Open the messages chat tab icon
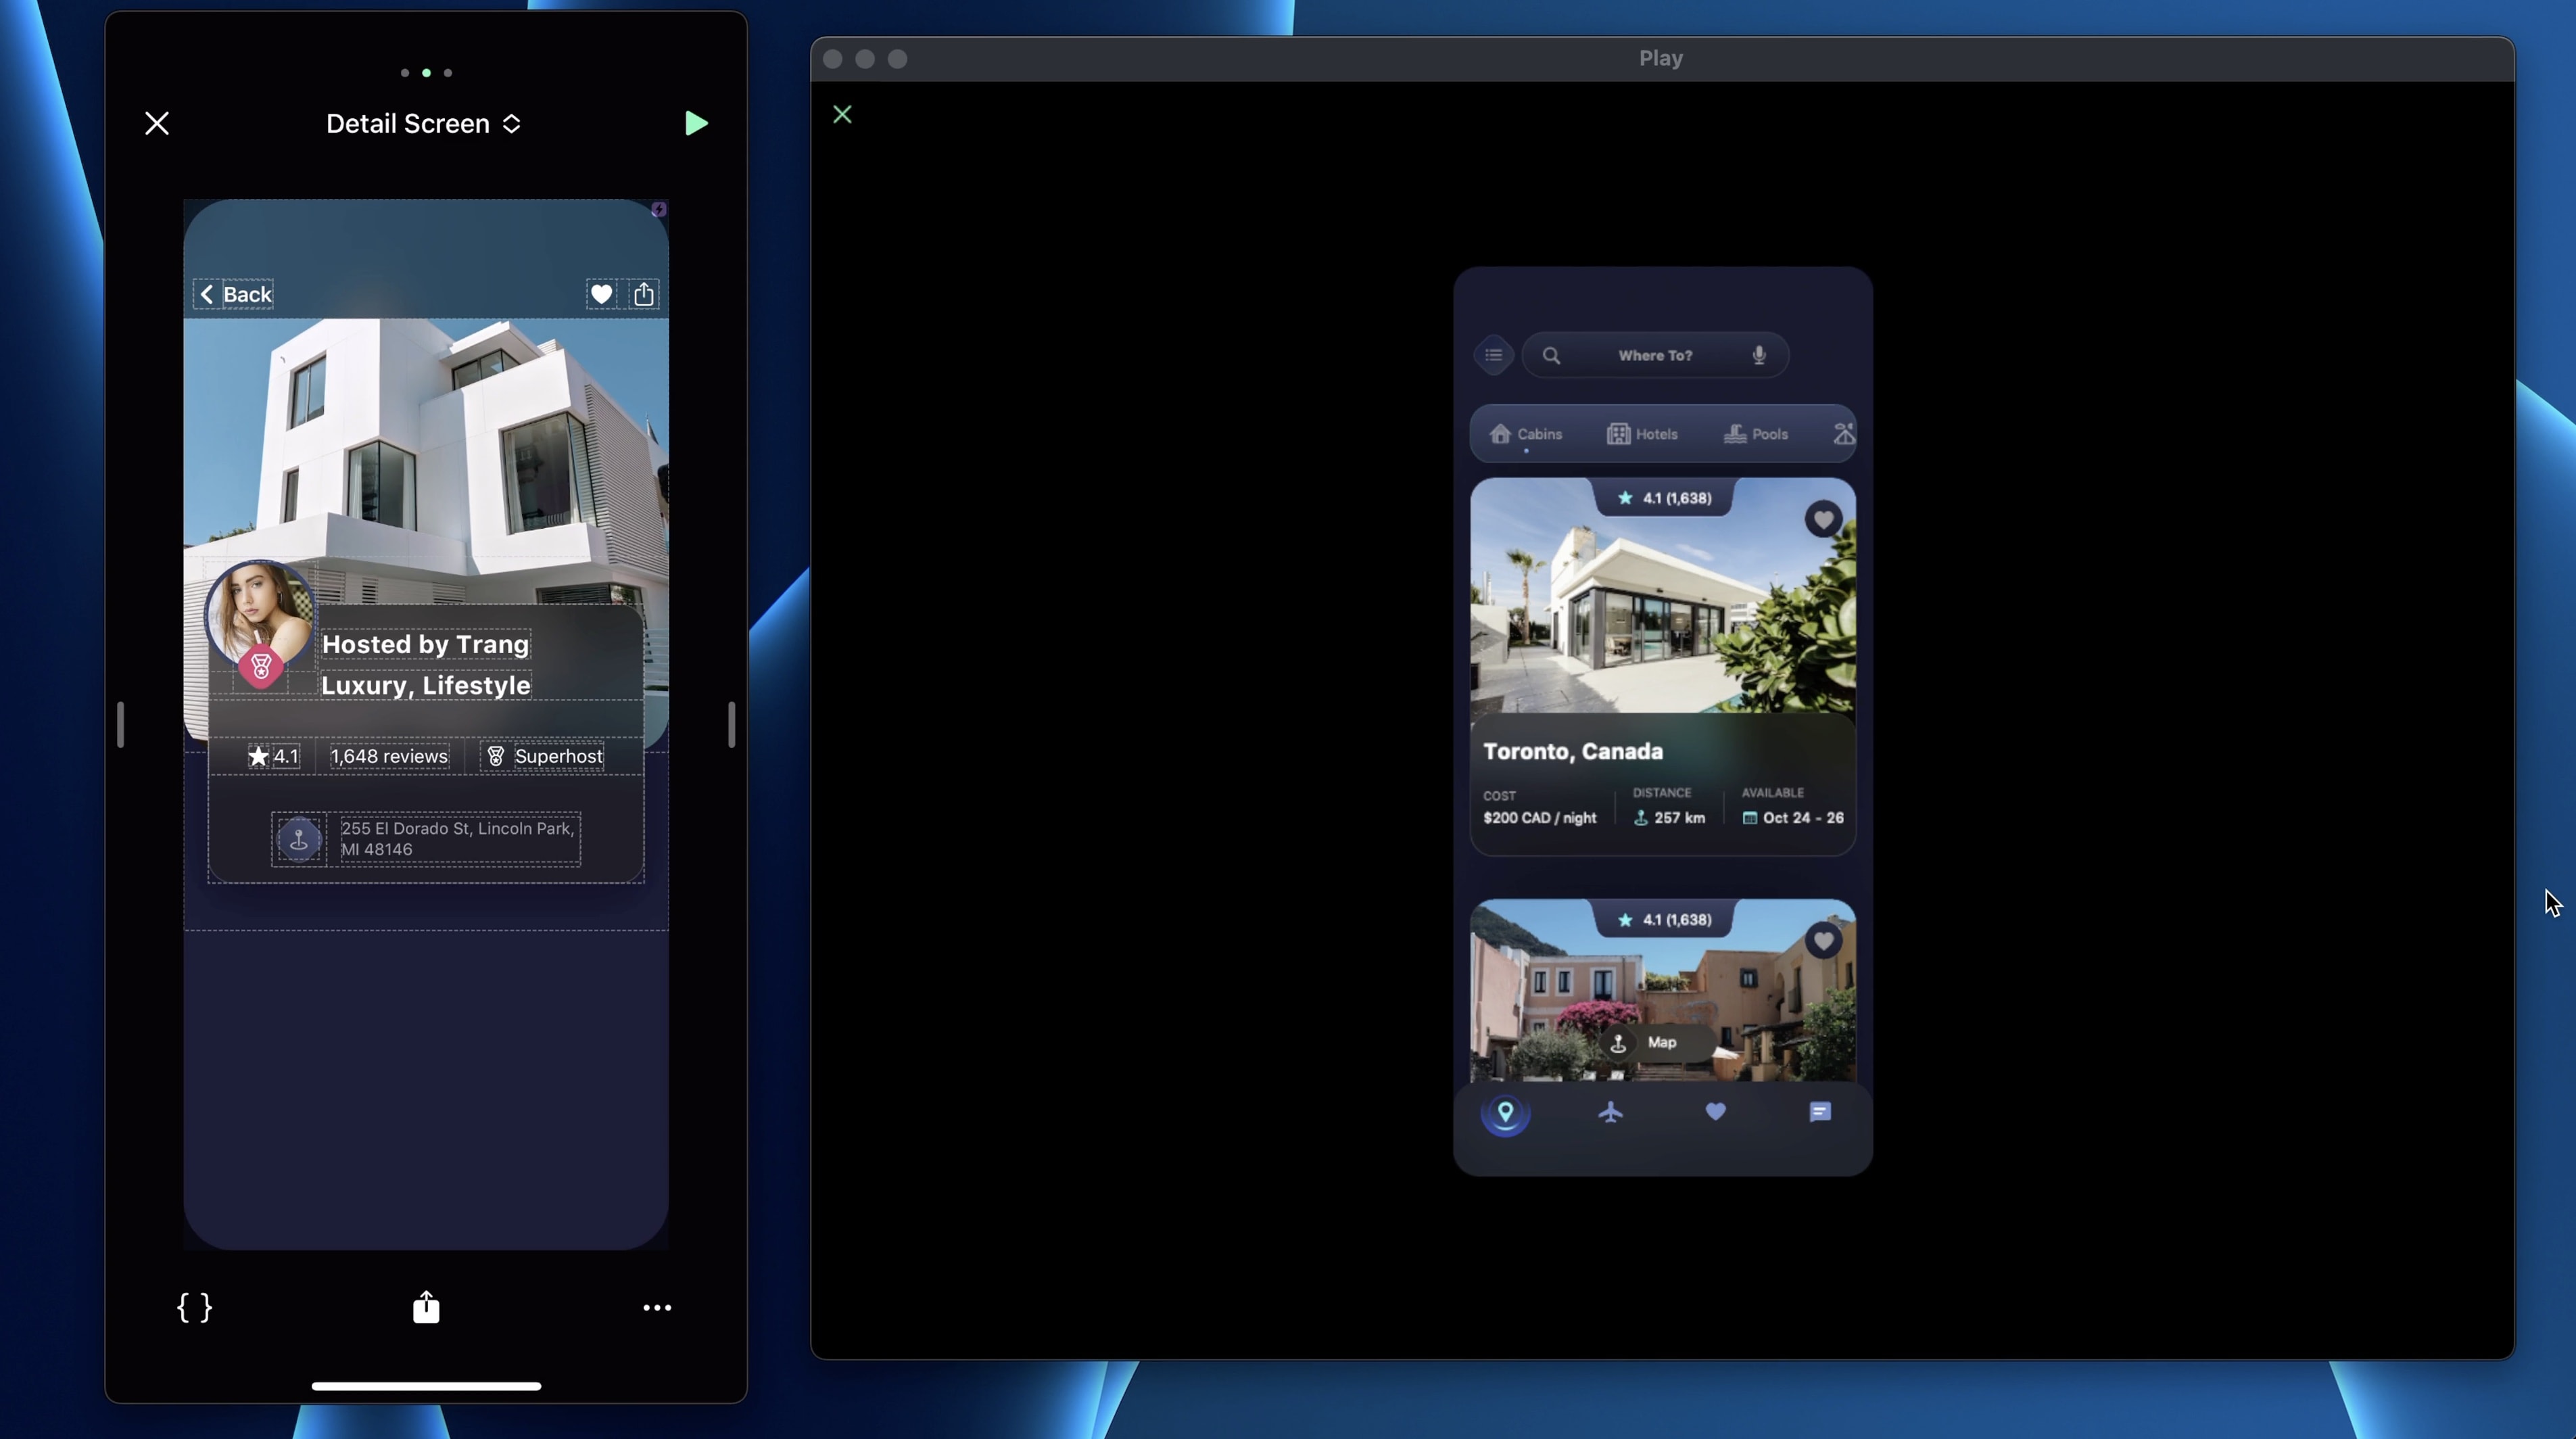 click(x=1820, y=1112)
